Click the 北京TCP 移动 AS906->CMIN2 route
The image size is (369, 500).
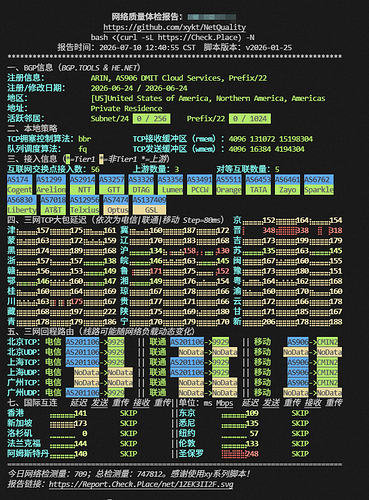312,342
